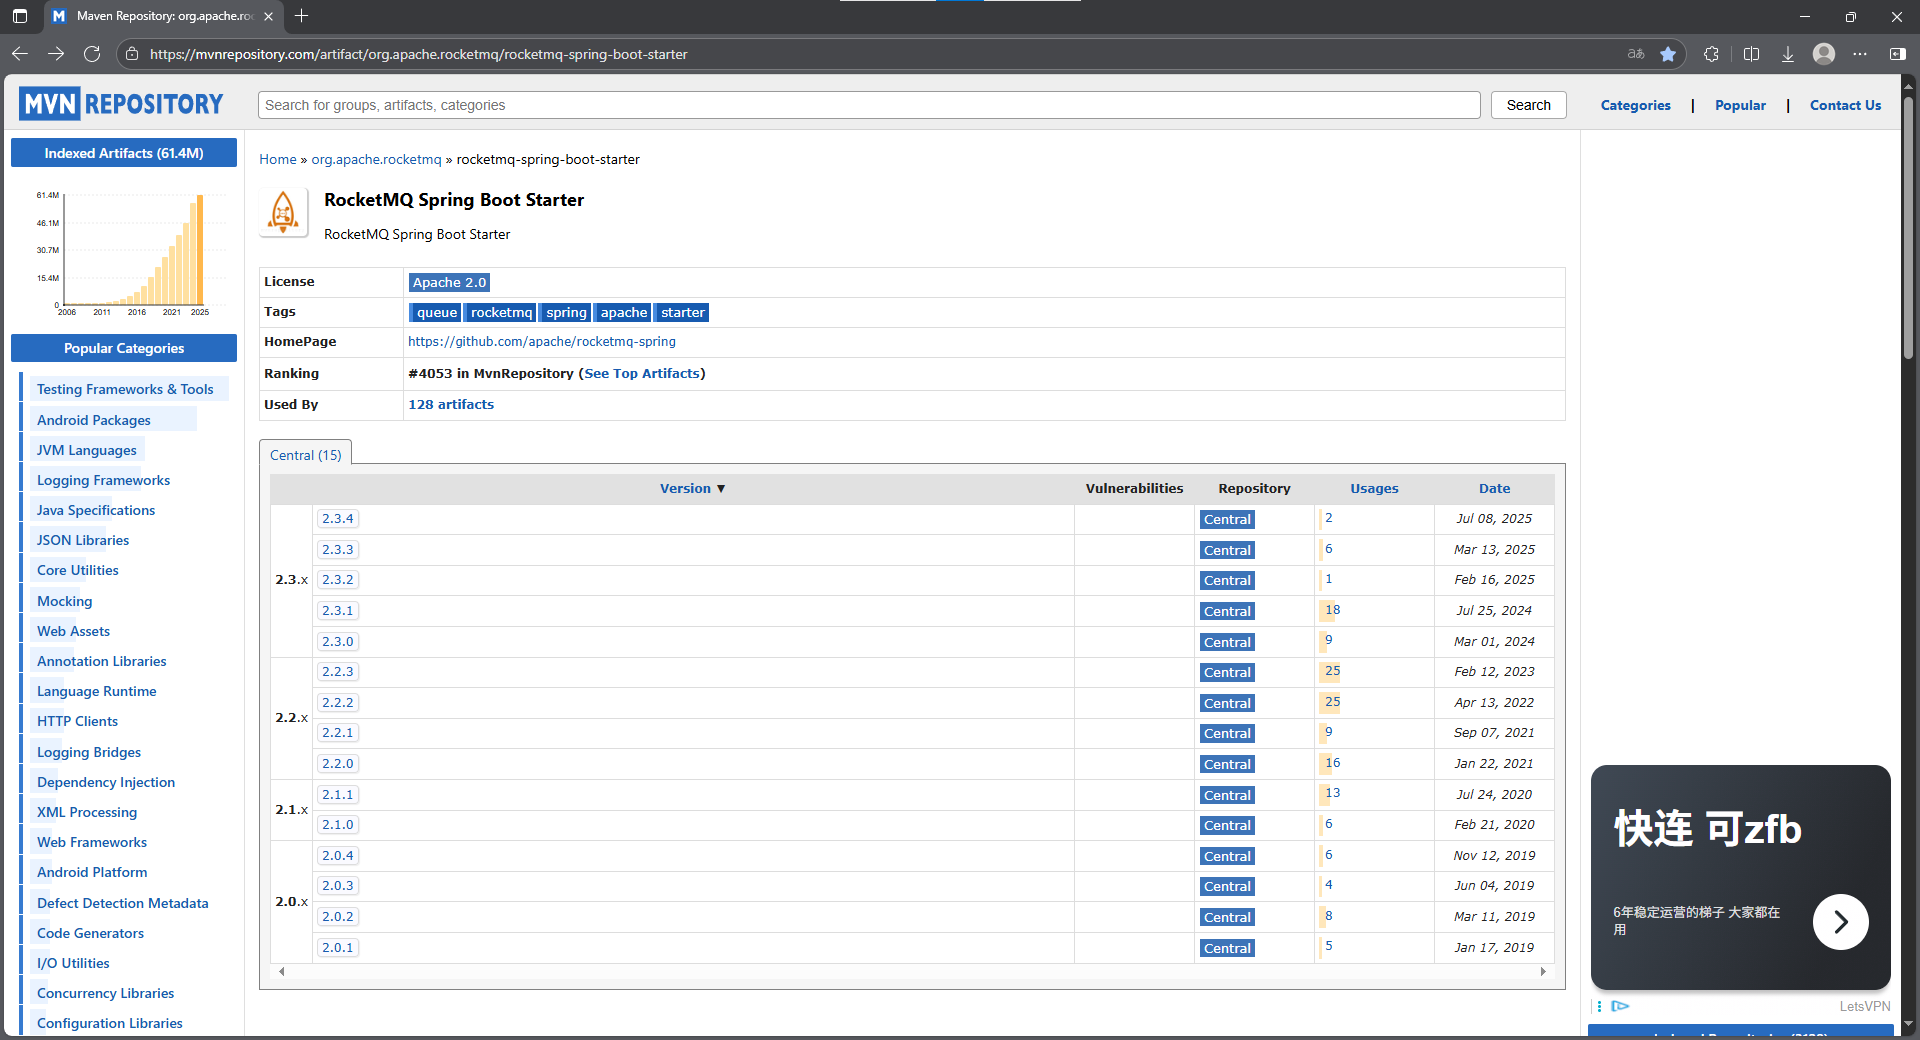Toggle the bookmark star for this page
1920x1040 pixels.
(x=1667, y=54)
